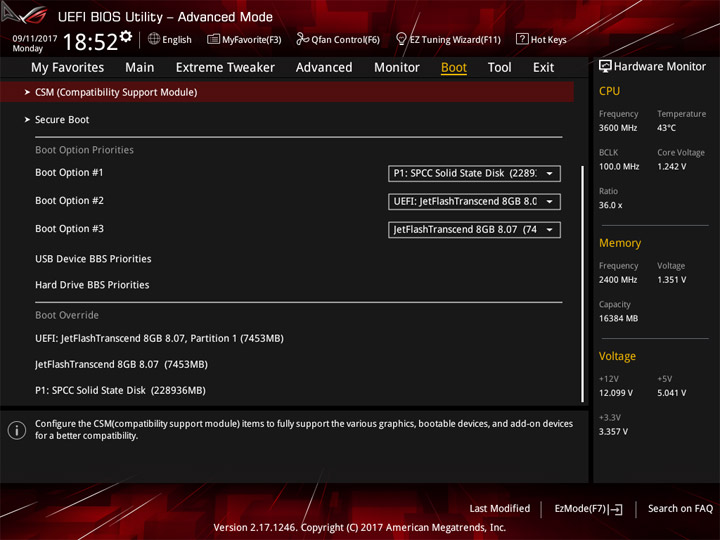Switch to the Monitor tab

pos(397,68)
